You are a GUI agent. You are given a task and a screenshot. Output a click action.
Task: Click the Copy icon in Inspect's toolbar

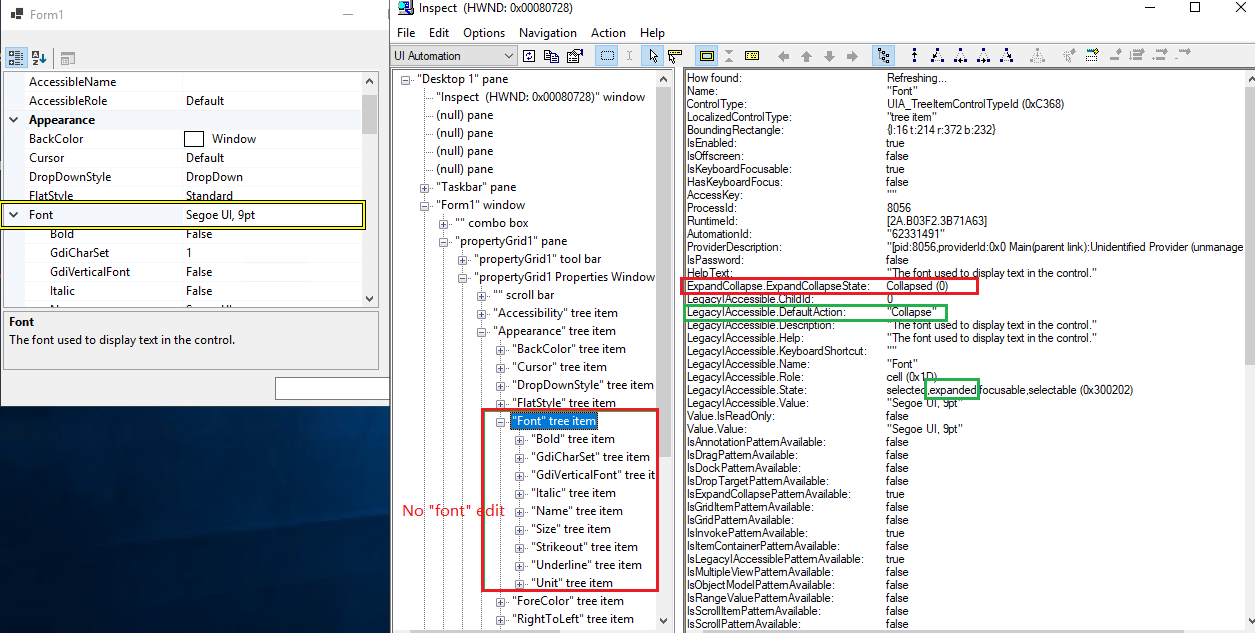pos(551,56)
